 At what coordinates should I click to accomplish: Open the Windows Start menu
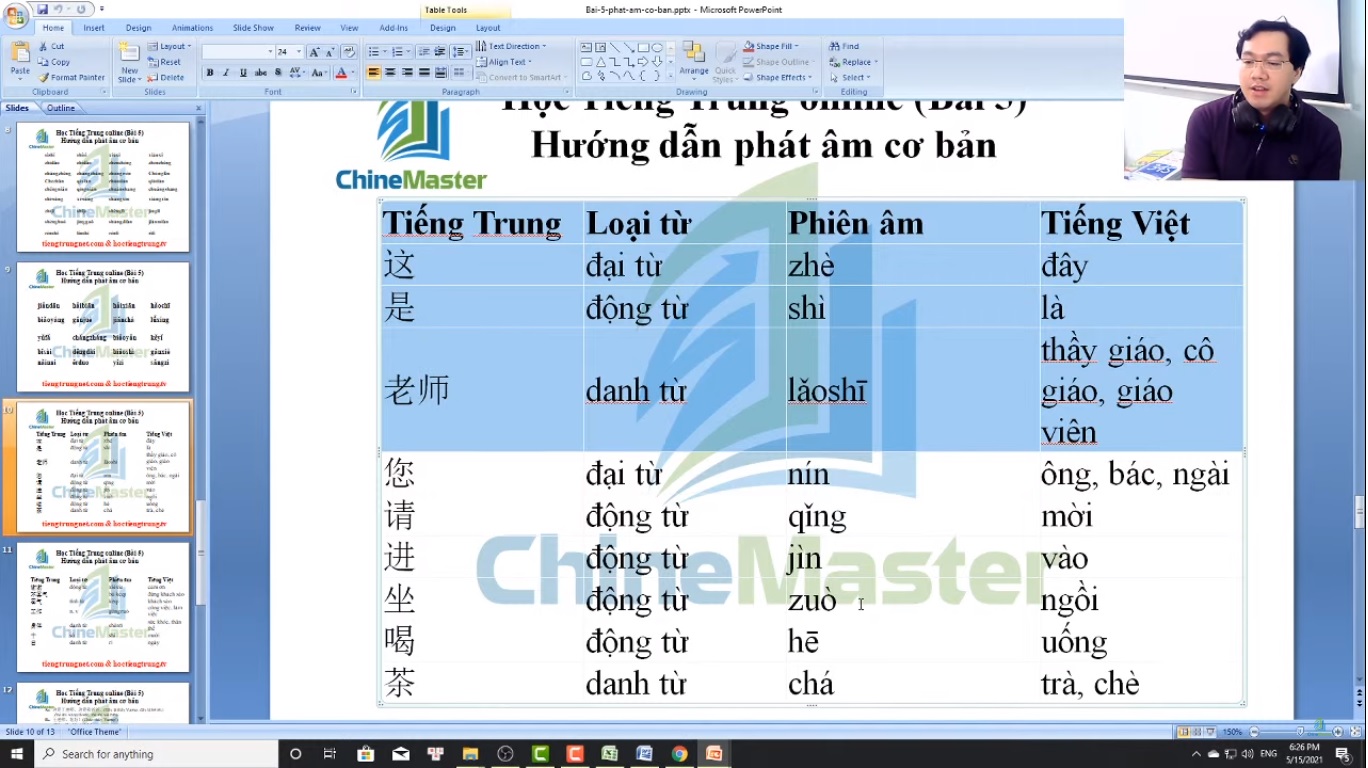[x=17, y=754]
